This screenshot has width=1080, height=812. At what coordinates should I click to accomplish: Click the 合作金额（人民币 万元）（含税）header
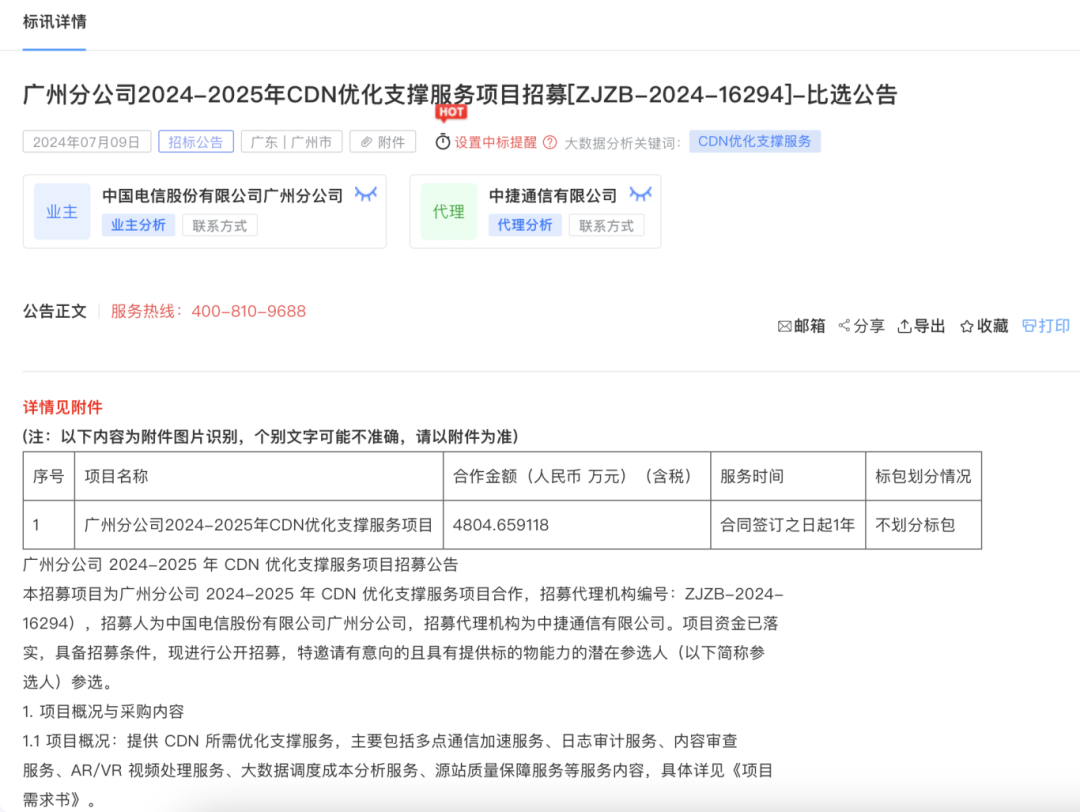tap(577, 476)
